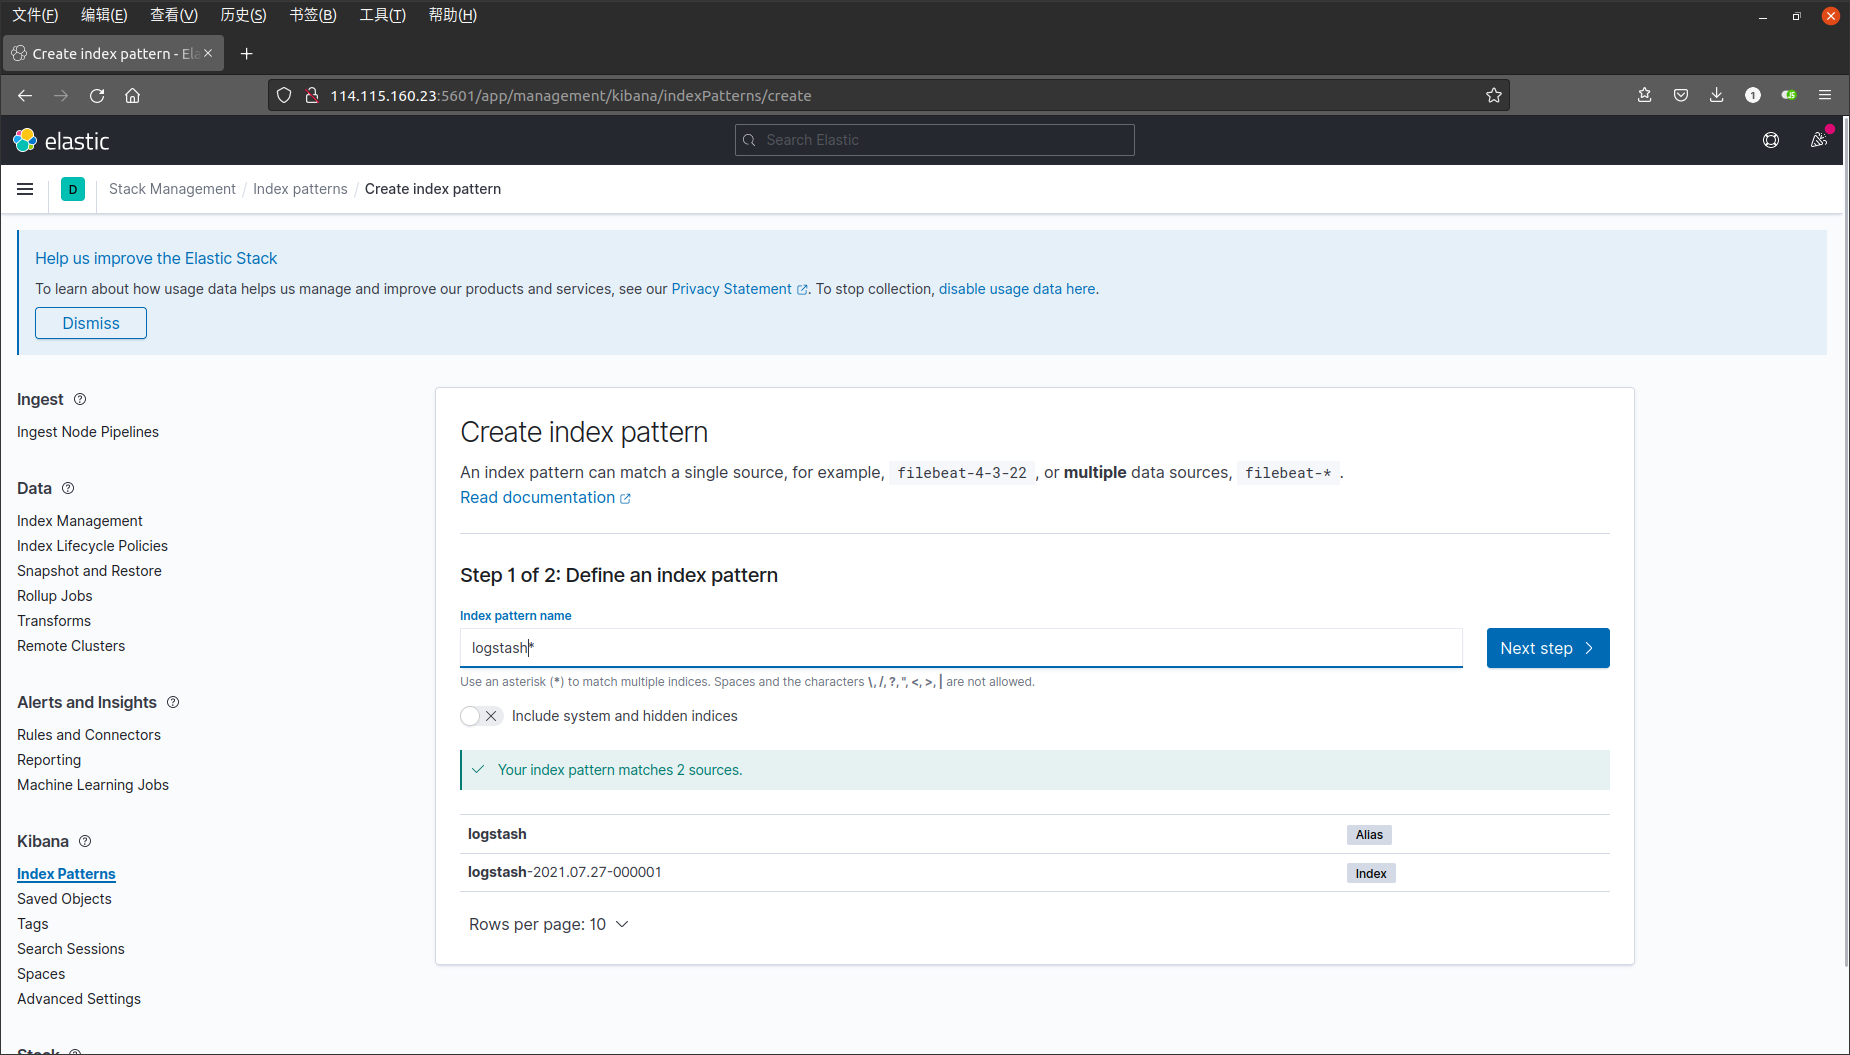Image resolution: width=1850 pixels, height=1055 pixels.
Task: Open the Kibana hamburger navigation menu
Action: [25, 189]
